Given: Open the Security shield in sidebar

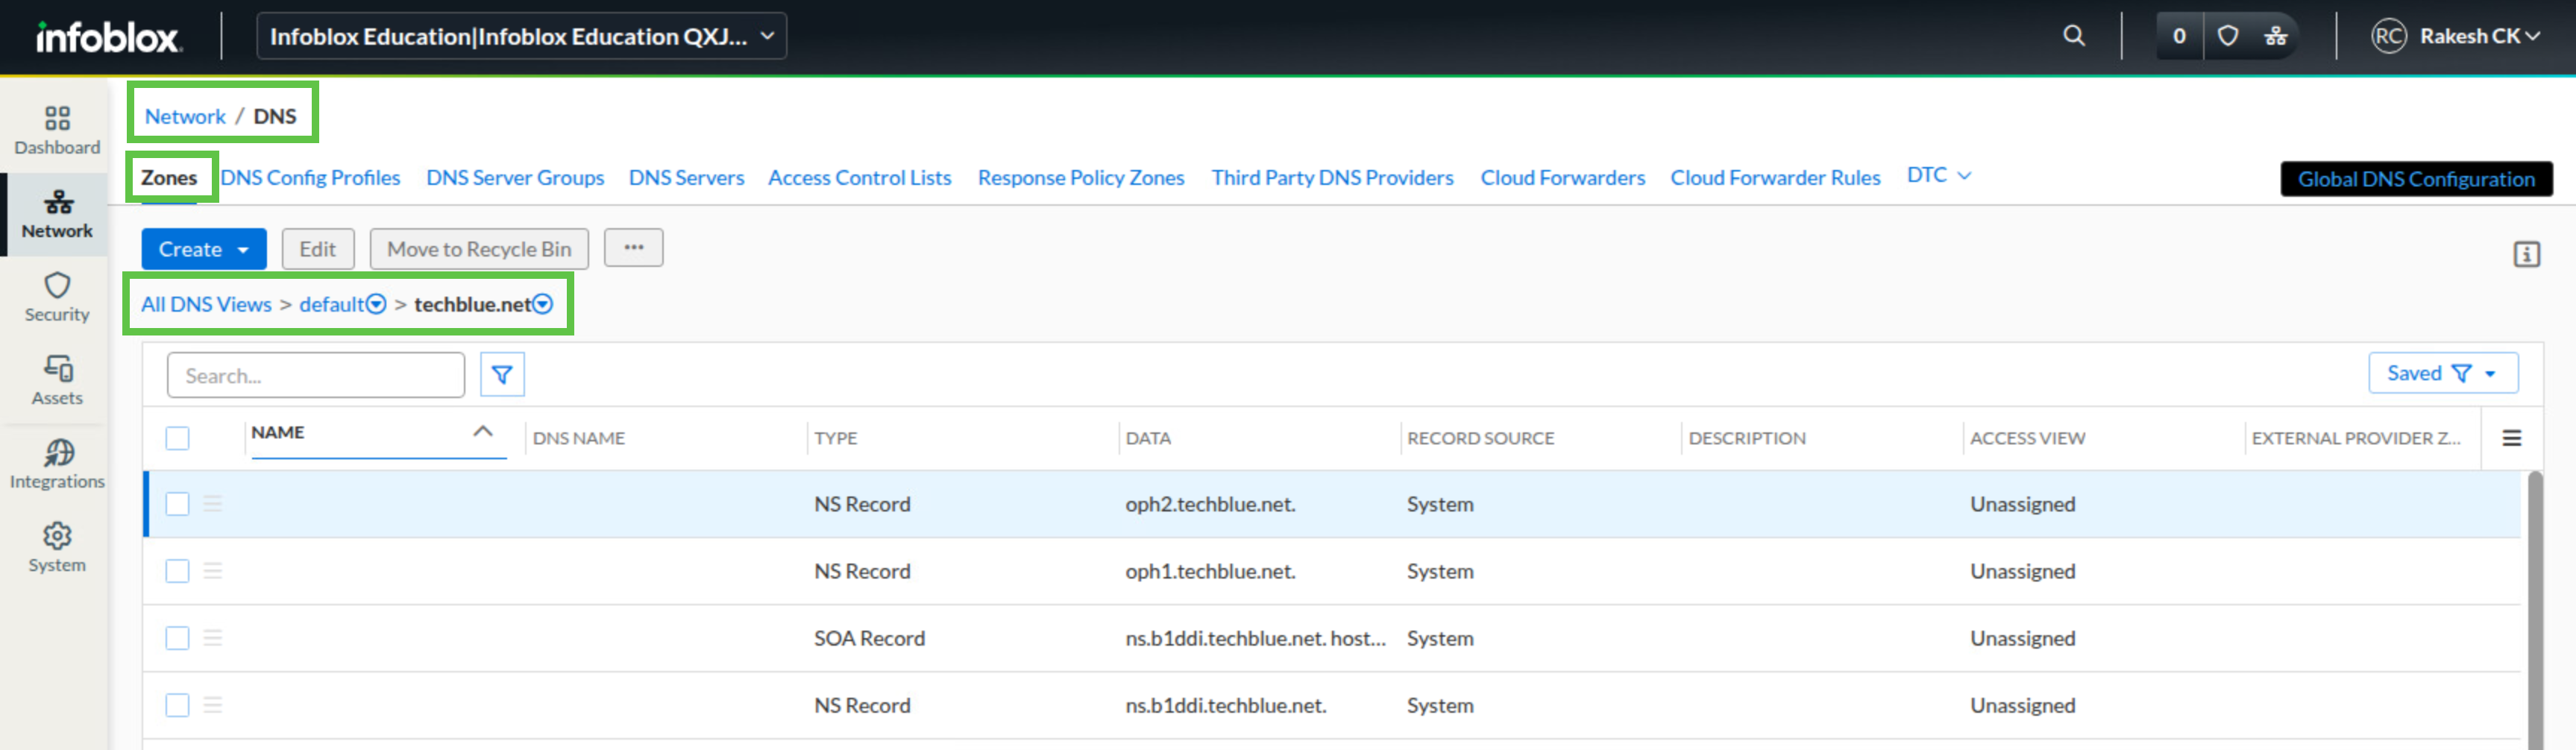Looking at the screenshot, I should click(x=57, y=298).
